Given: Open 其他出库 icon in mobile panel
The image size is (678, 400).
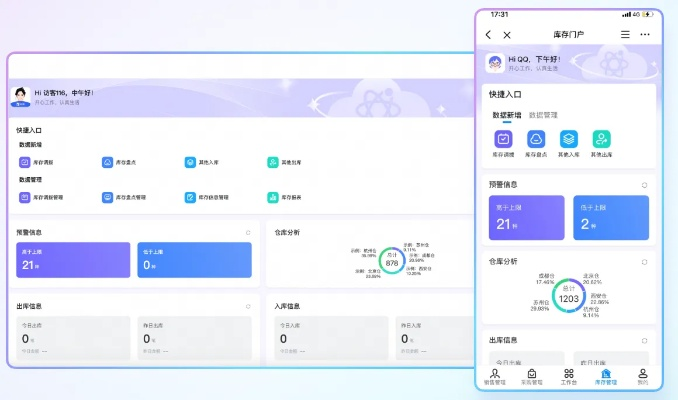Looking at the screenshot, I should tap(601, 140).
